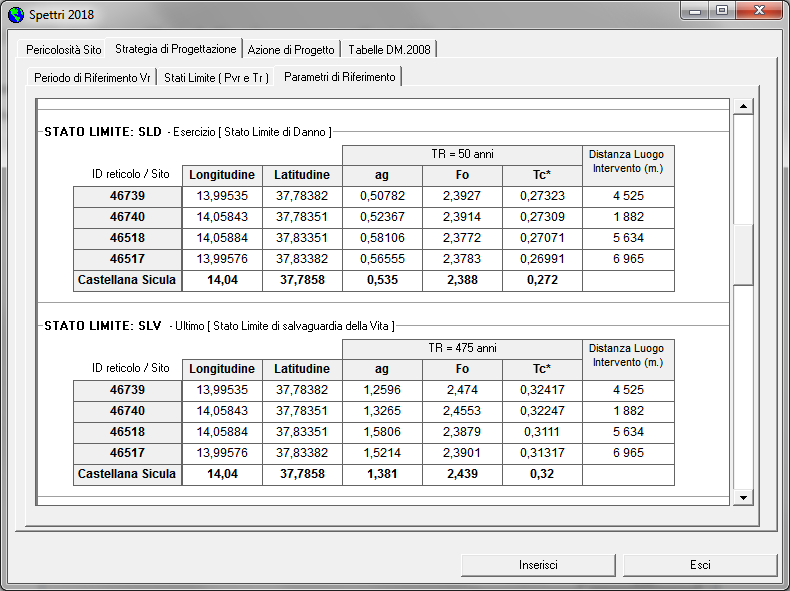The width and height of the screenshot is (790, 591).
Task: Click the SLD ag value 0,52367
Action: [x=382, y=217]
